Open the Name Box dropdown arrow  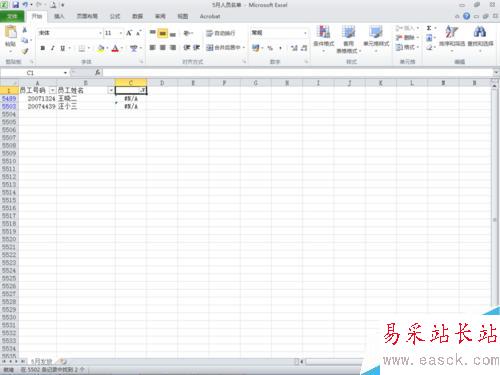[x=65, y=73]
